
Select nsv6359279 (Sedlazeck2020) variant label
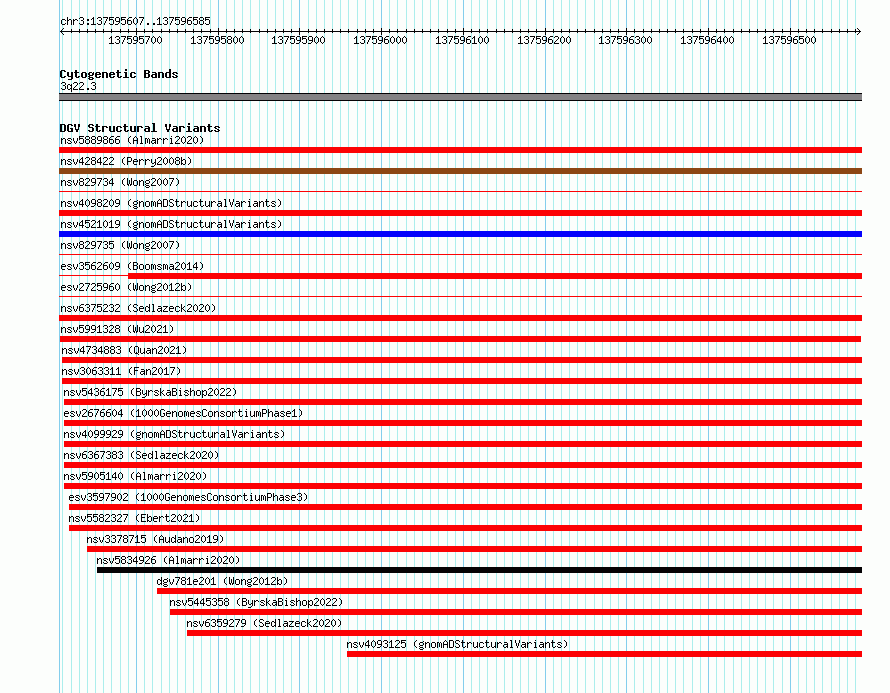pyautogui.click(x=264, y=623)
